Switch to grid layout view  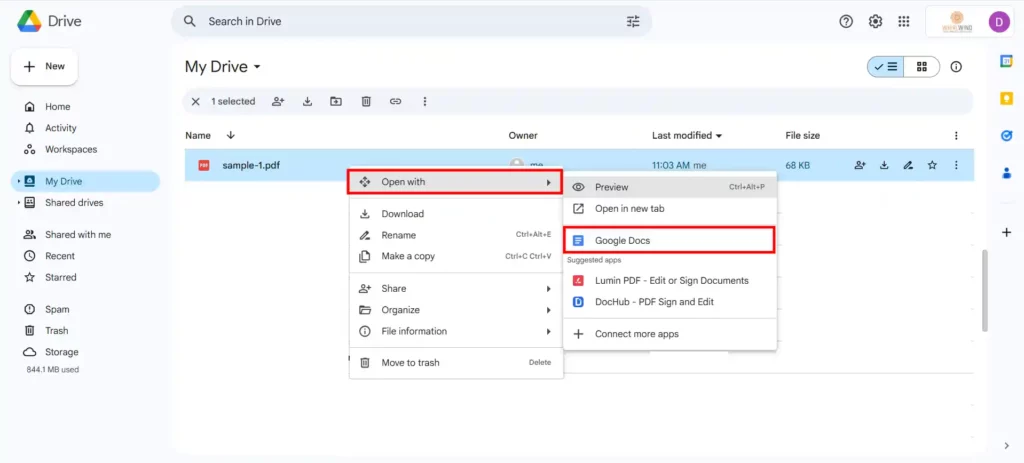click(921, 67)
